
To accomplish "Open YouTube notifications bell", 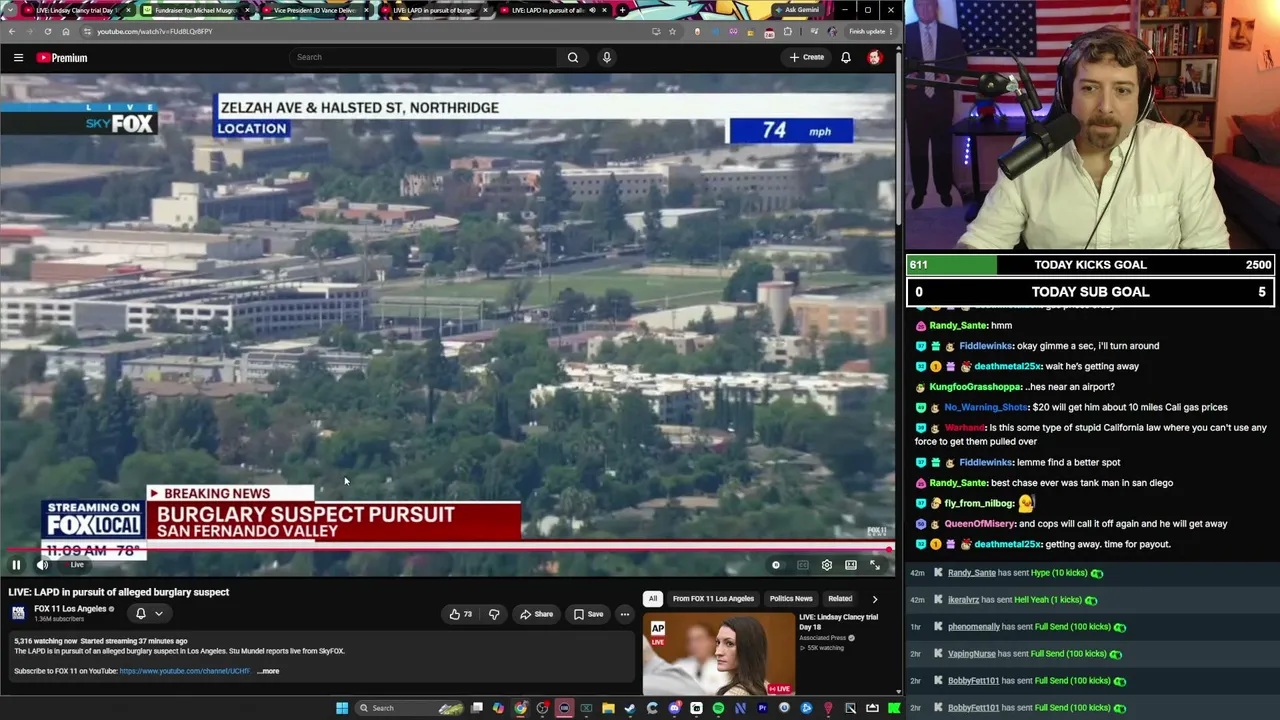I will (x=846, y=58).
